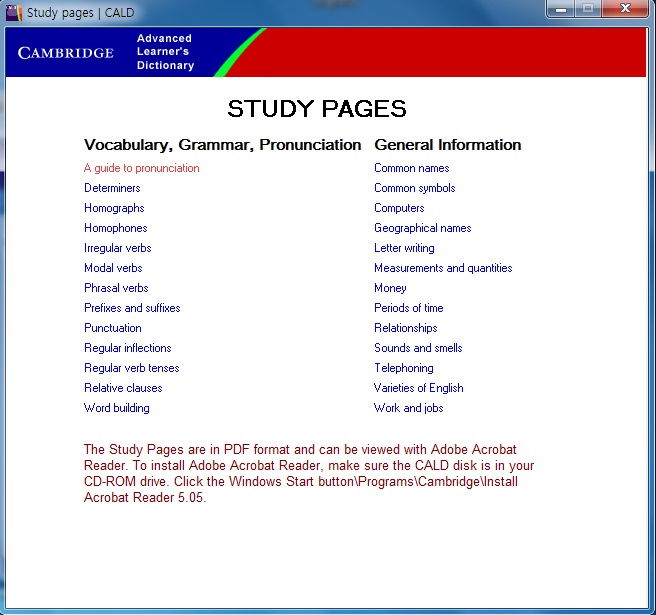Image resolution: width=656 pixels, height=615 pixels.
Task: Click the Cambridge logo in banner
Action: point(66,53)
